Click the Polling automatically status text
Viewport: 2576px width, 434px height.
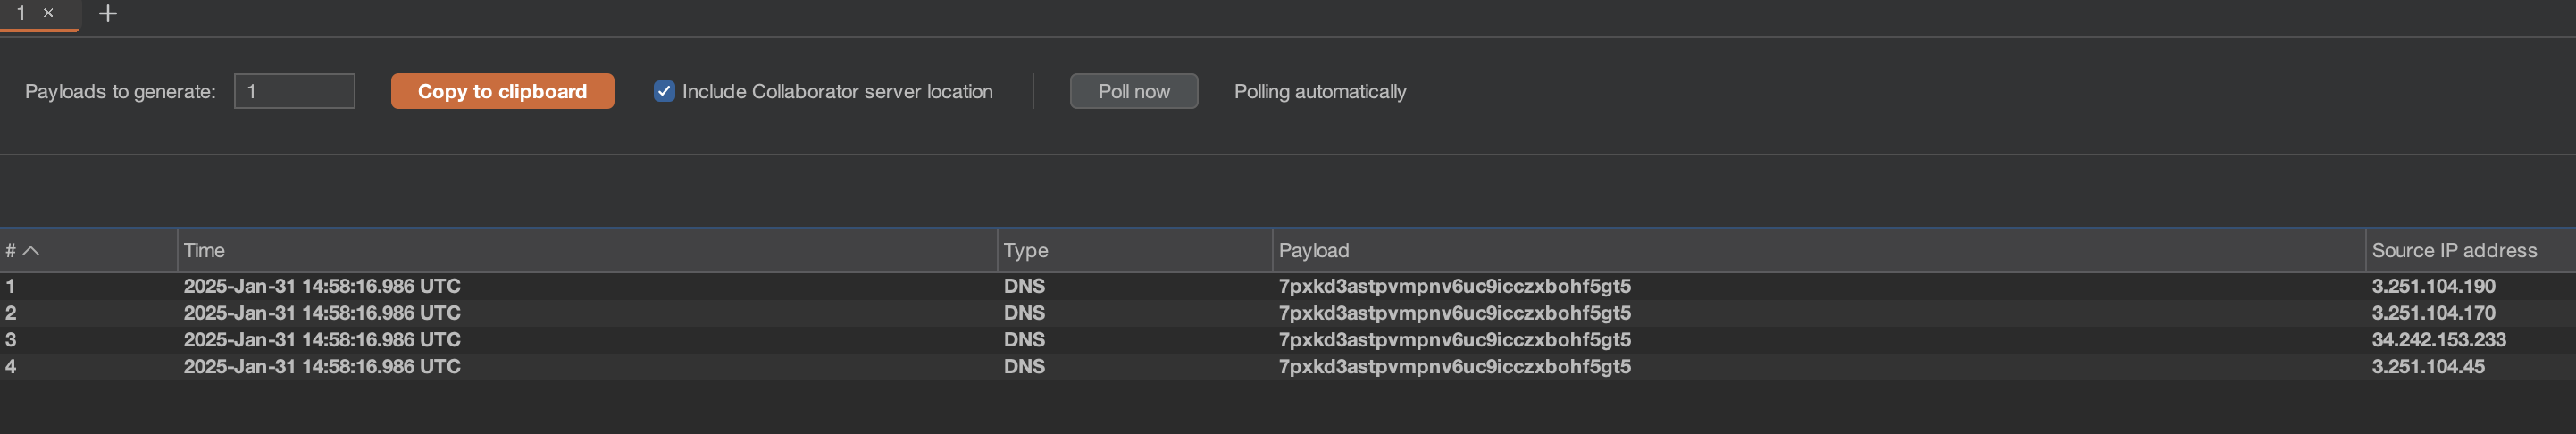pyautogui.click(x=1319, y=91)
